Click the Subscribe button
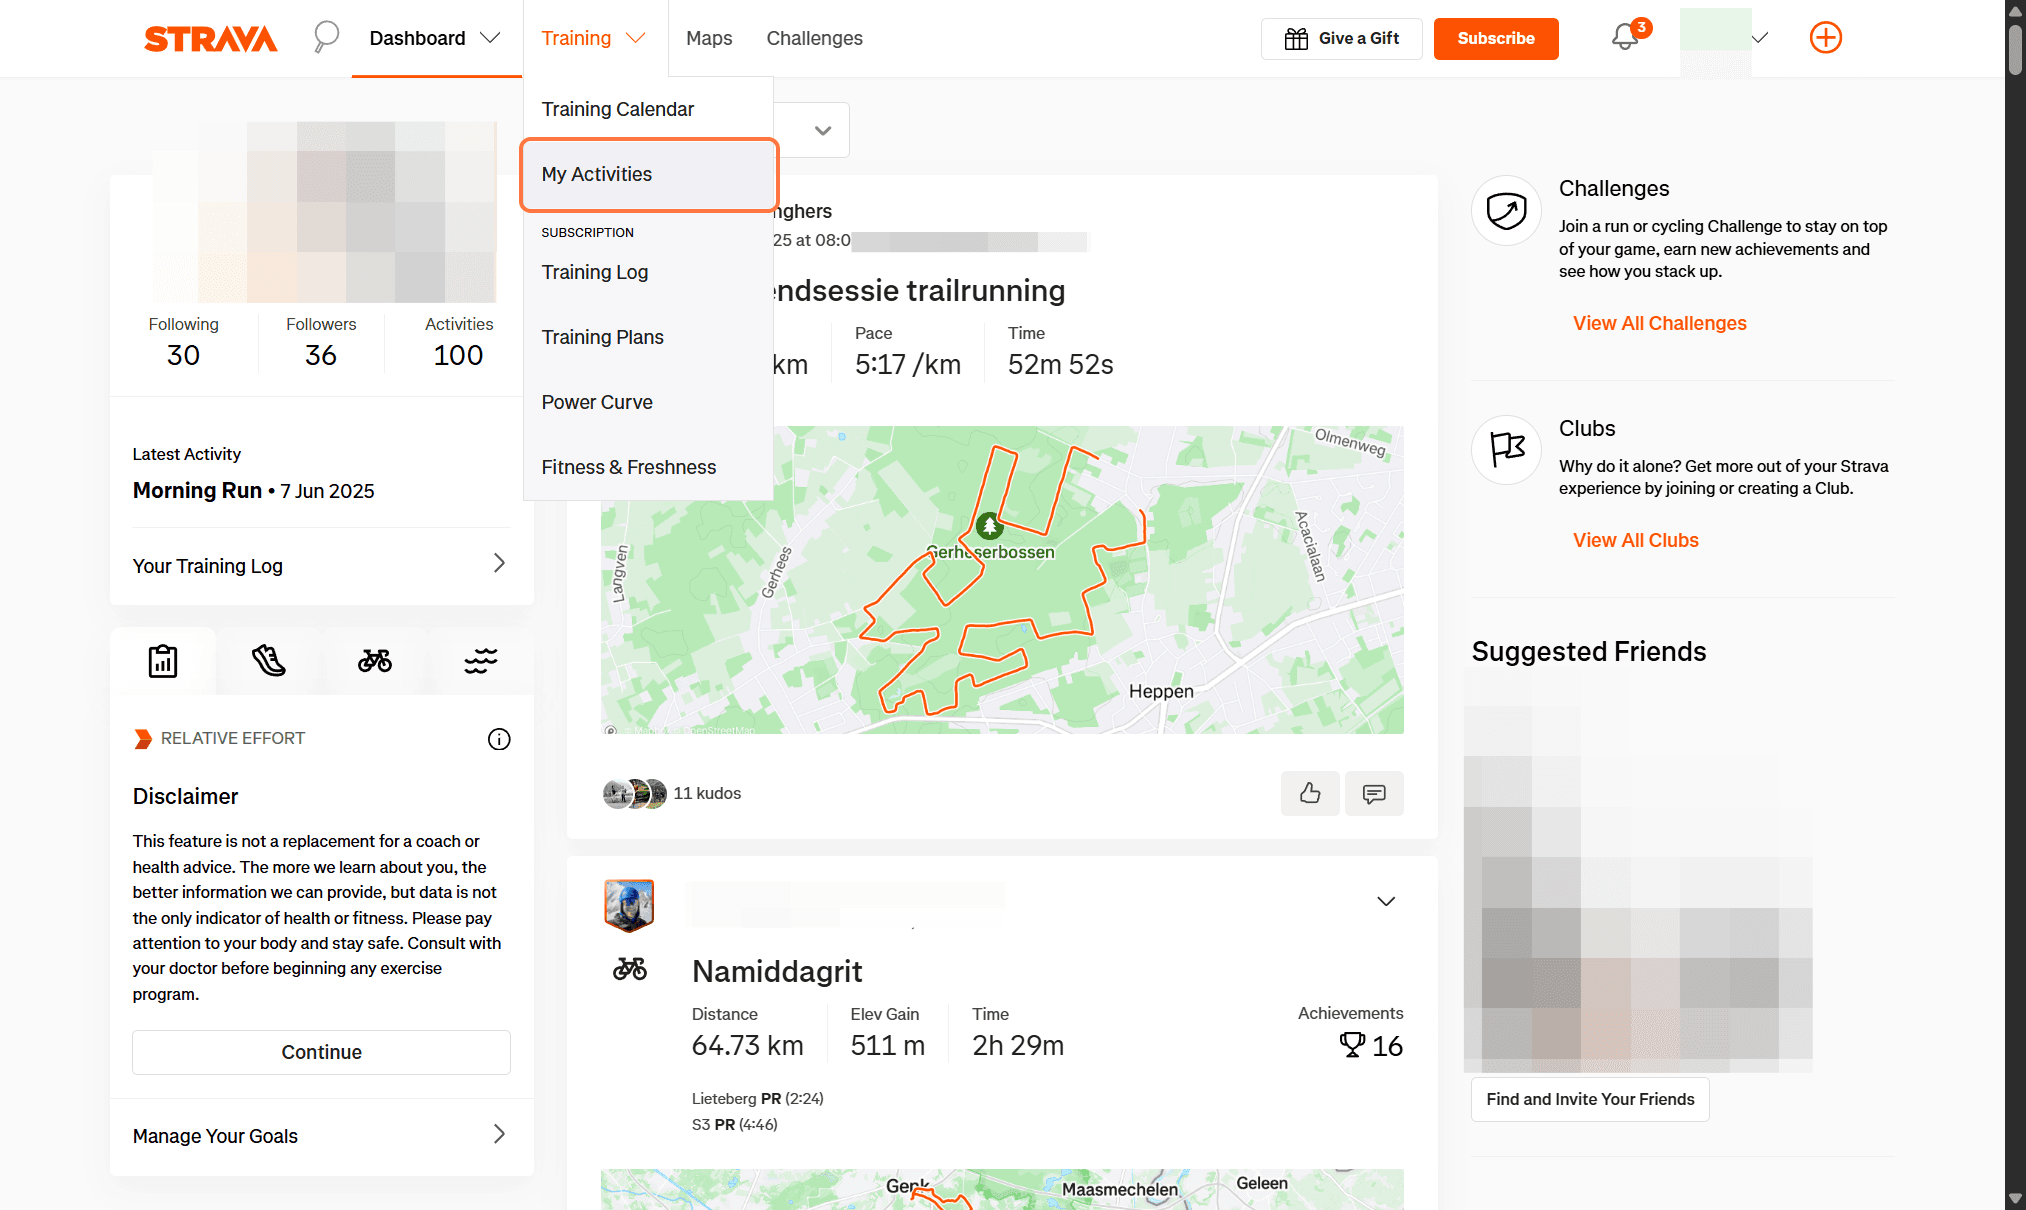Image resolution: width=2026 pixels, height=1210 pixels. (1496, 38)
